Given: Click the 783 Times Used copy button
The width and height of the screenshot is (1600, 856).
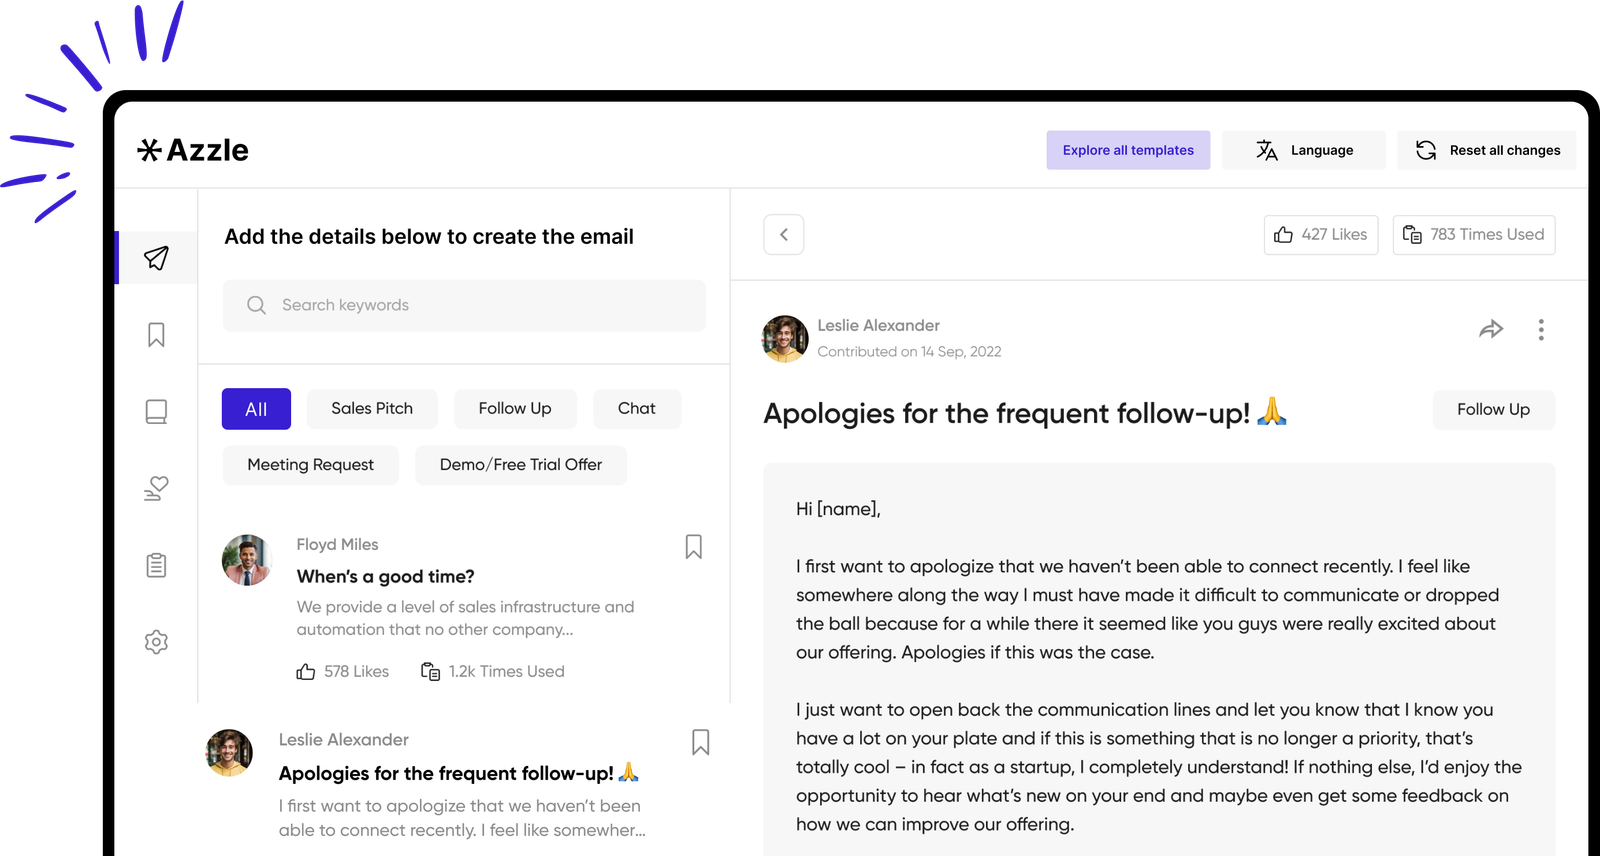Looking at the screenshot, I should [x=1473, y=235].
